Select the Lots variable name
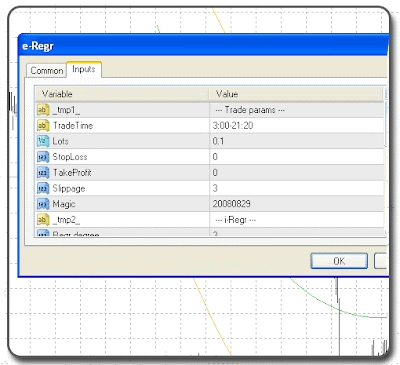This screenshot has height=365, width=400. click(x=60, y=141)
